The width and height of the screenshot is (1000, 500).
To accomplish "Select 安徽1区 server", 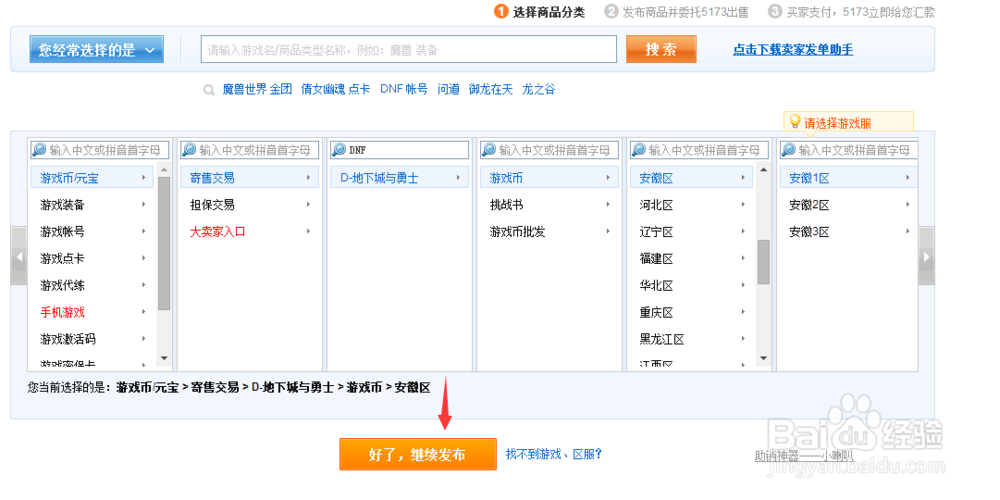I will point(849,178).
